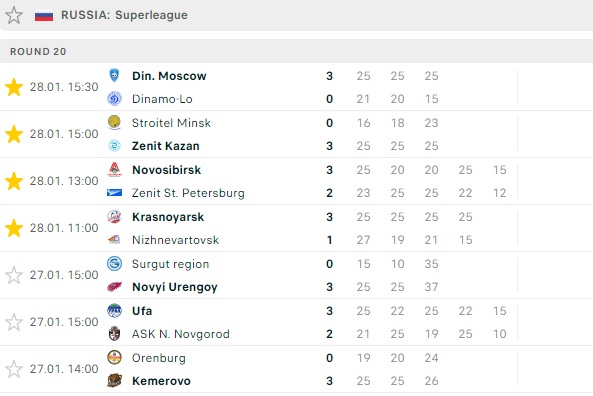Screen dimensions: 593x396
Task: Click the Krasnoyarsk team logo
Action: coord(114,217)
